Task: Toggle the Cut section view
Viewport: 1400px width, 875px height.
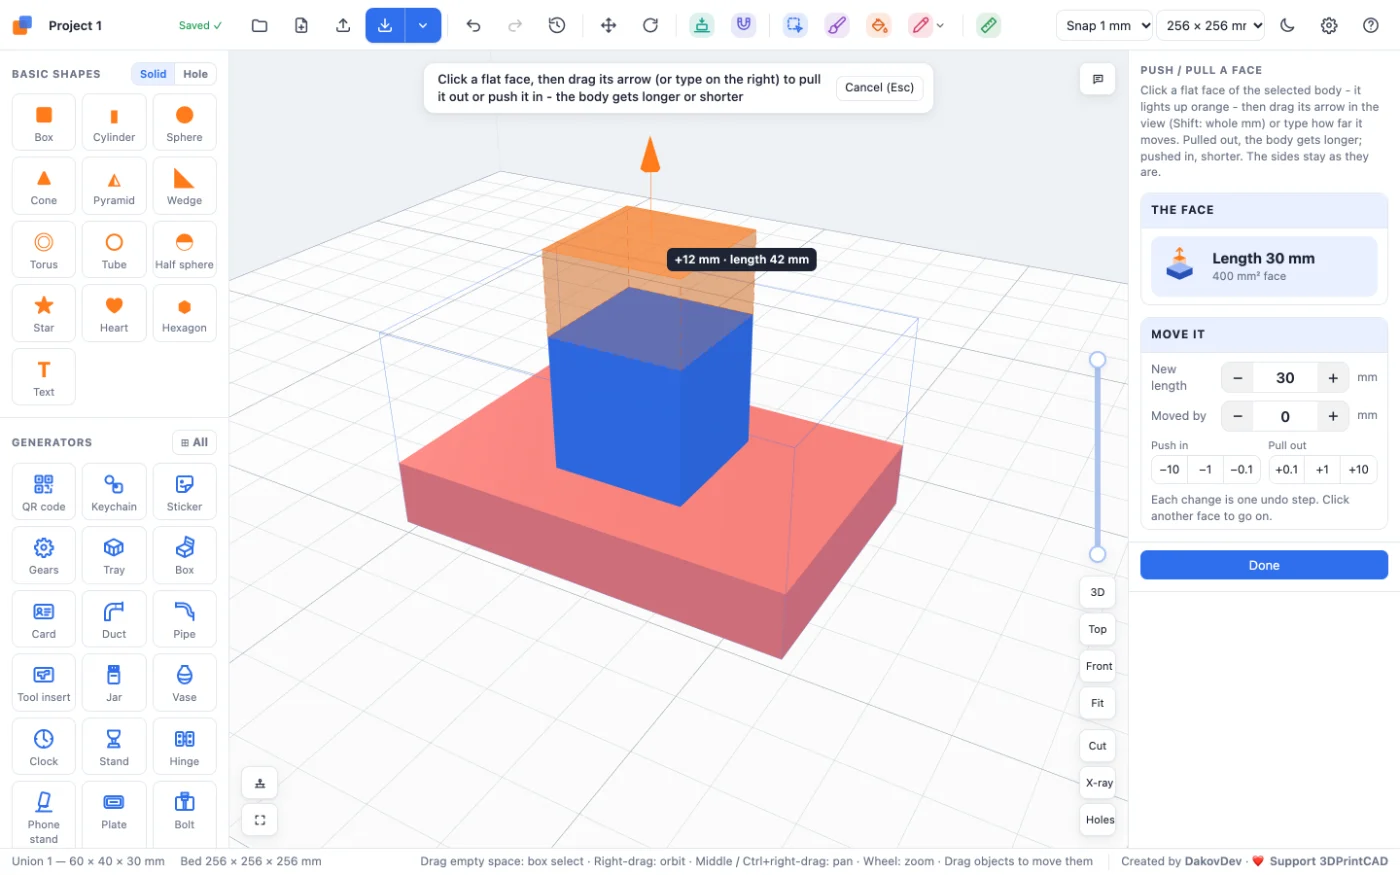Action: [1097, 746]
